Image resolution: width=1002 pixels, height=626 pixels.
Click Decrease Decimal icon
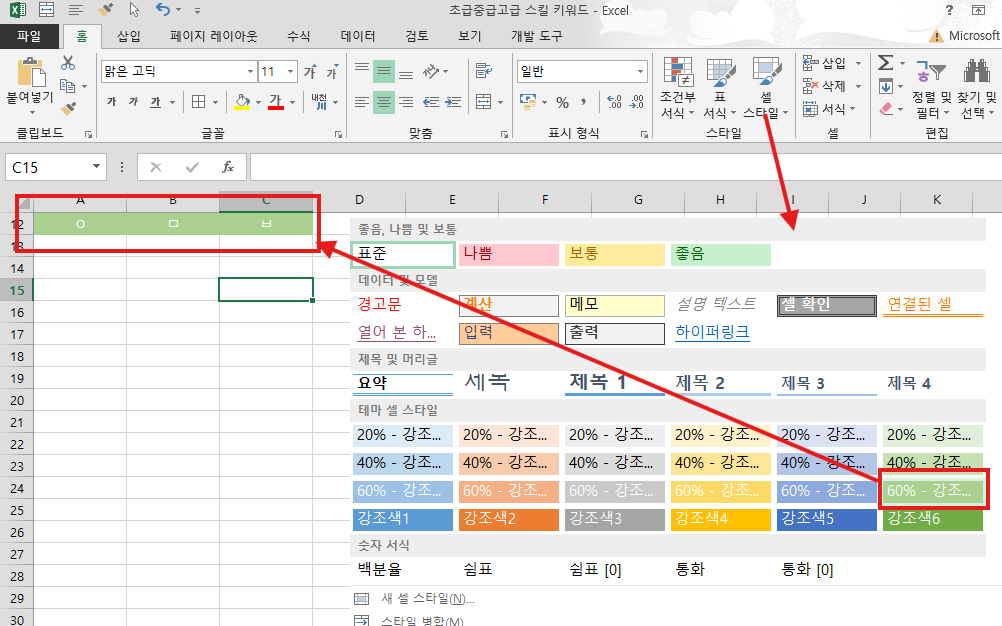pos(636,102)
